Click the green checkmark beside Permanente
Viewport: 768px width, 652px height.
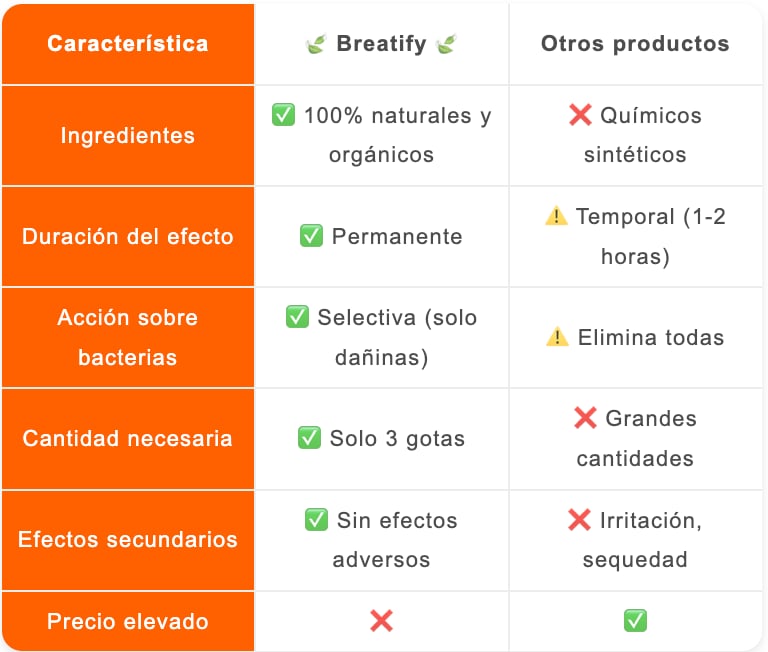pyautogui.click(x=312, y=236)
